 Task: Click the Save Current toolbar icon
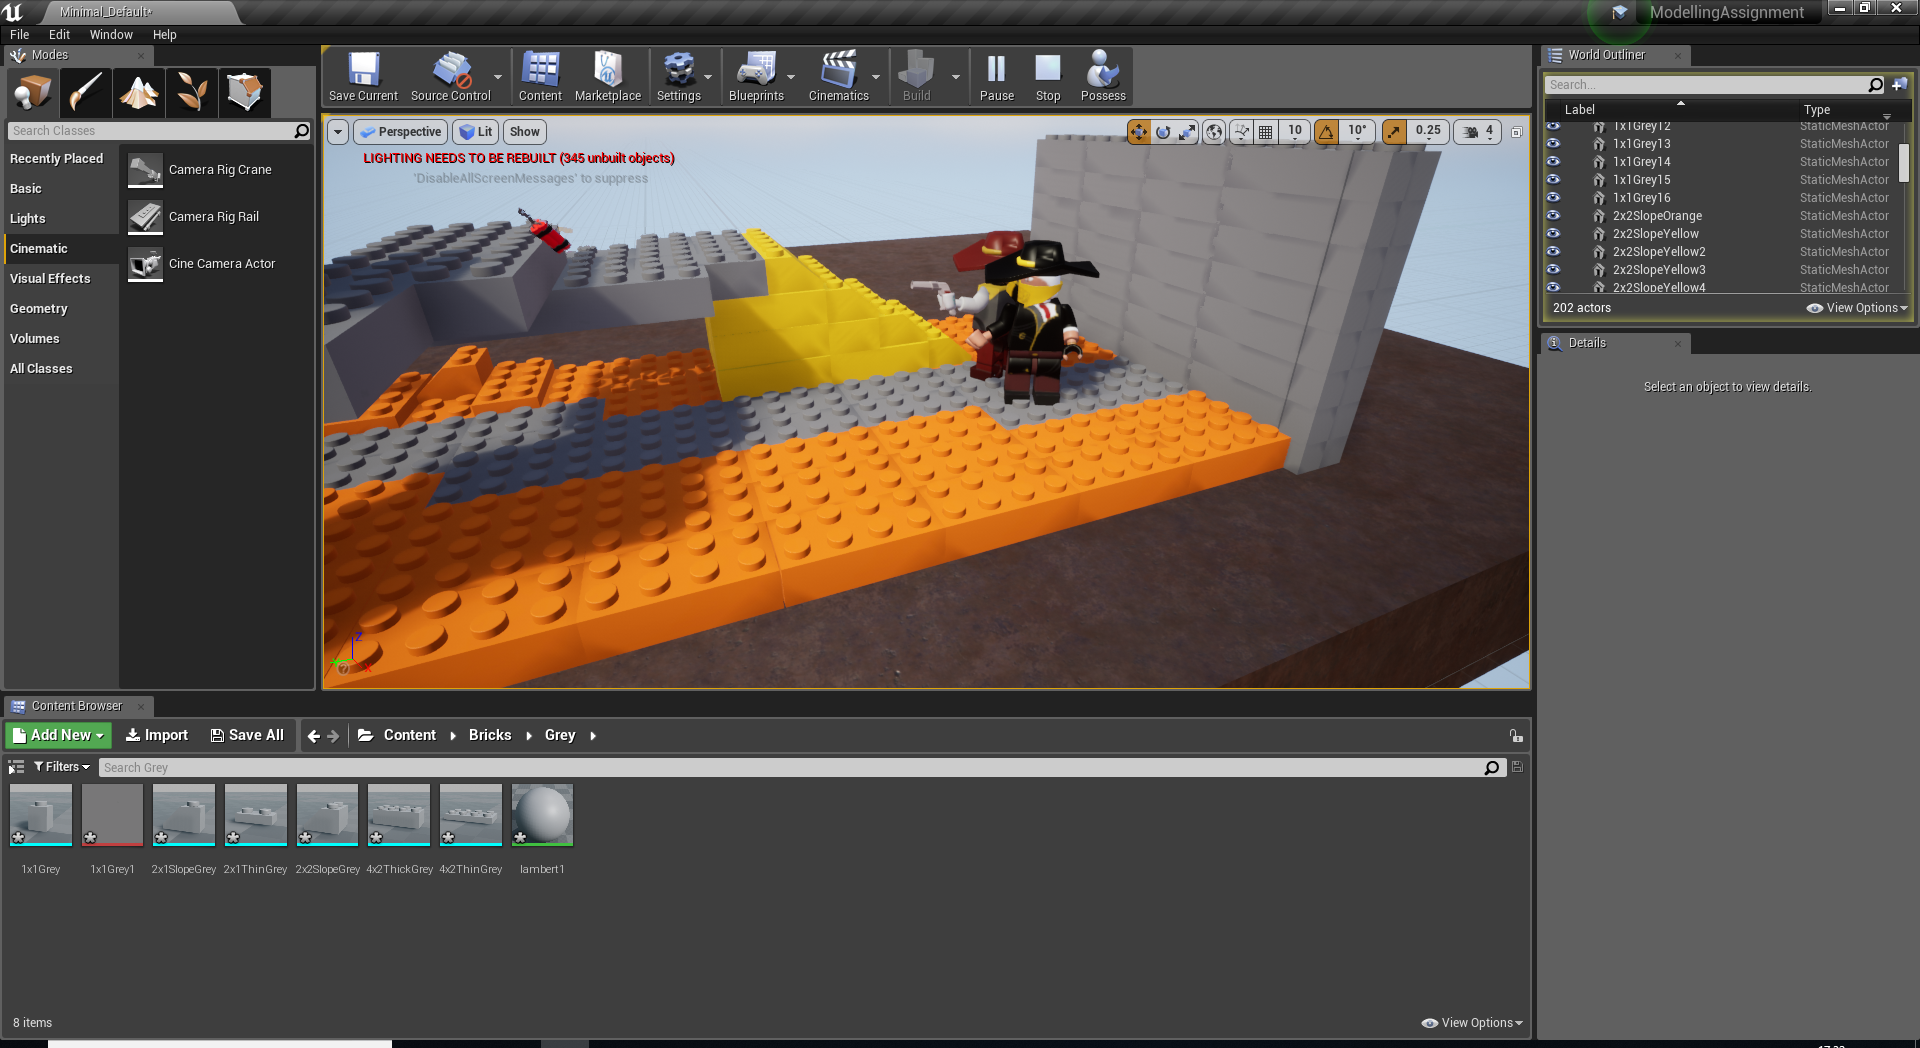(x=363, y=76)
